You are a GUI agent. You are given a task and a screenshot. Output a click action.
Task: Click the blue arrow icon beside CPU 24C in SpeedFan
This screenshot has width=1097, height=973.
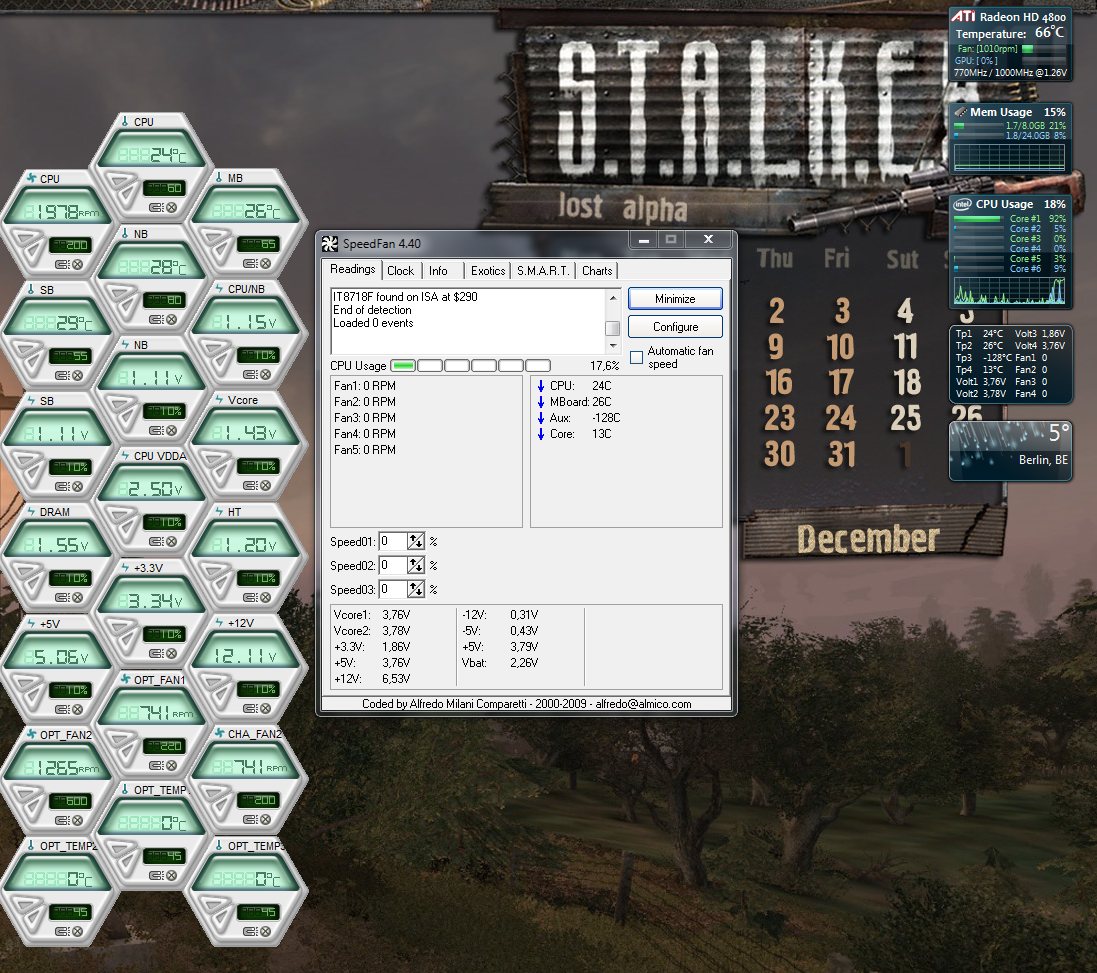coord(541,385)
